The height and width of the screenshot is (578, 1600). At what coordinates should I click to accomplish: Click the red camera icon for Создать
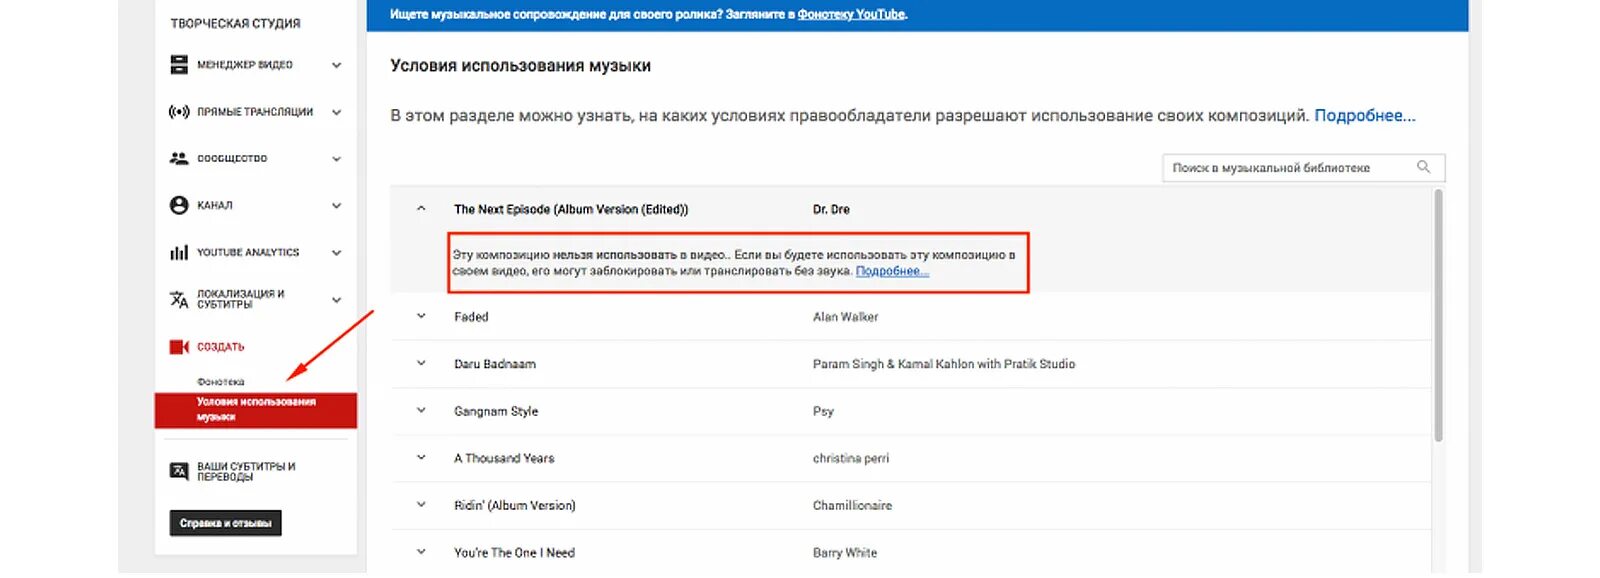point(179,347)
